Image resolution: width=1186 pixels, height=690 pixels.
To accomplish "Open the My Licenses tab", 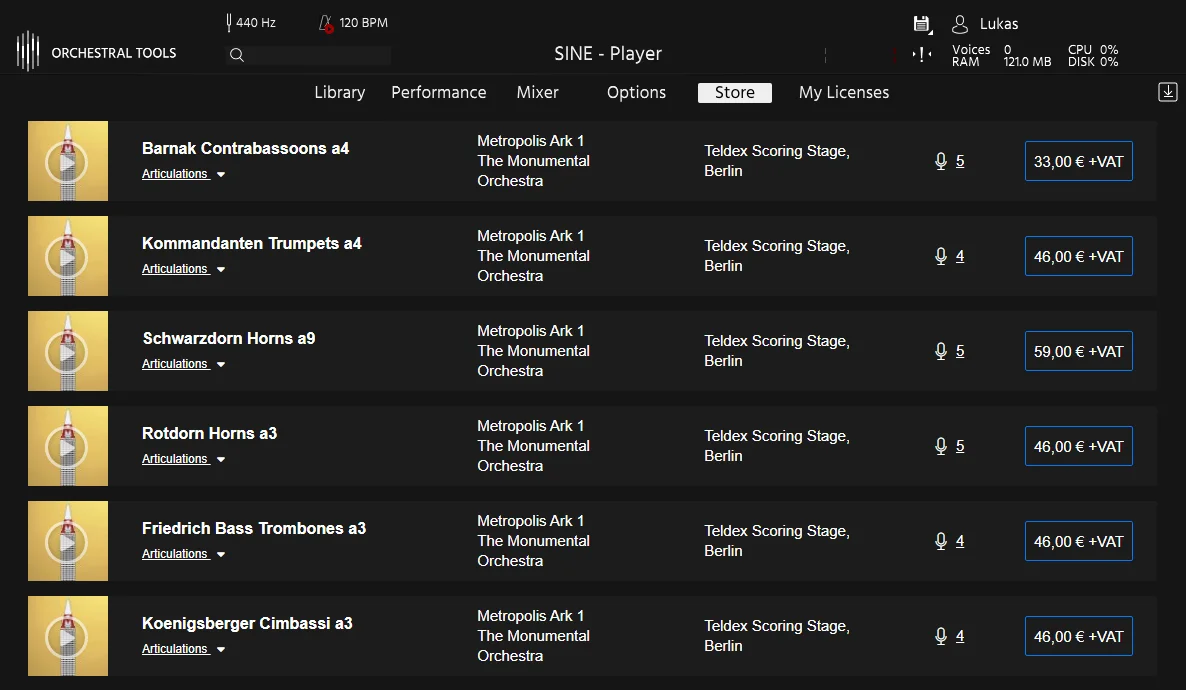I will pyautogui.click(x=844, y=92).
